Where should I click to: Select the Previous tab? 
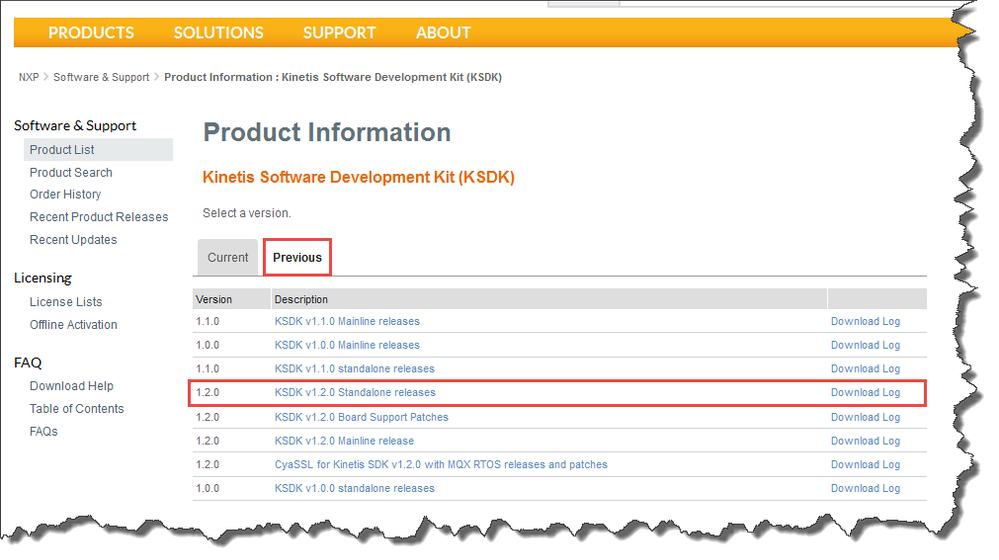coord(297,257)
